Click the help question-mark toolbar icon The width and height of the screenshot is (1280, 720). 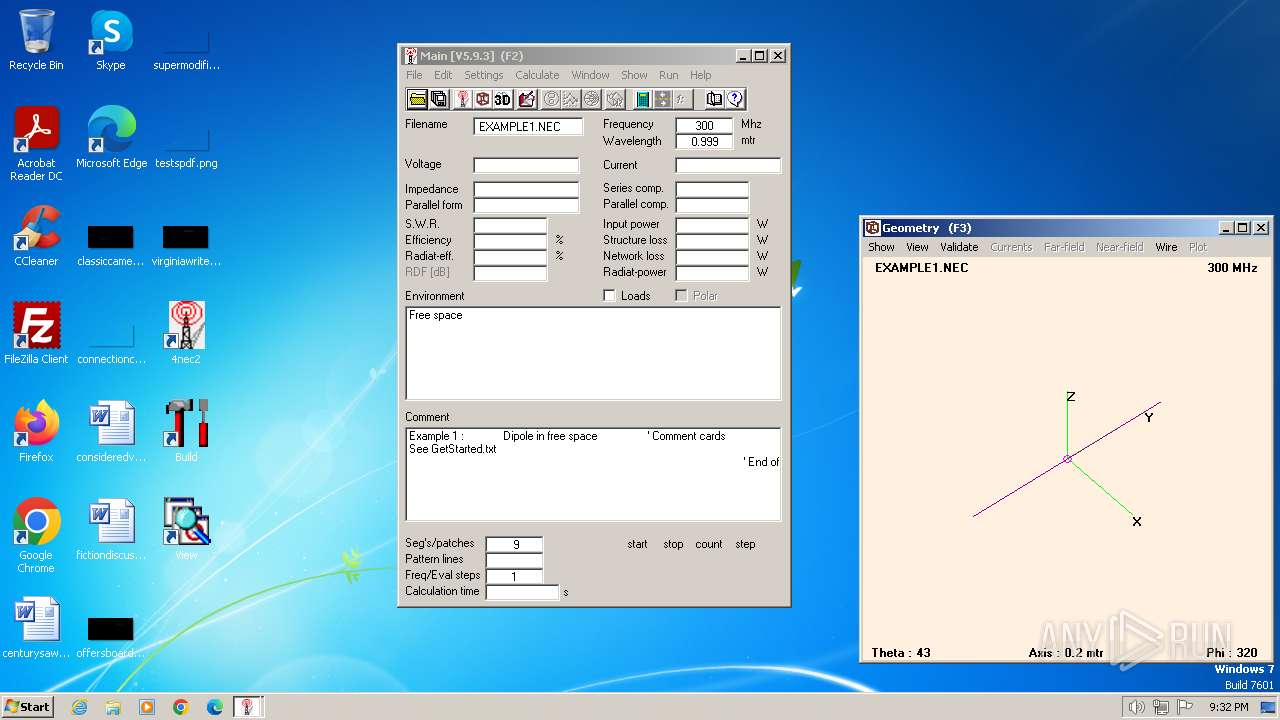[x=735, y=99]
